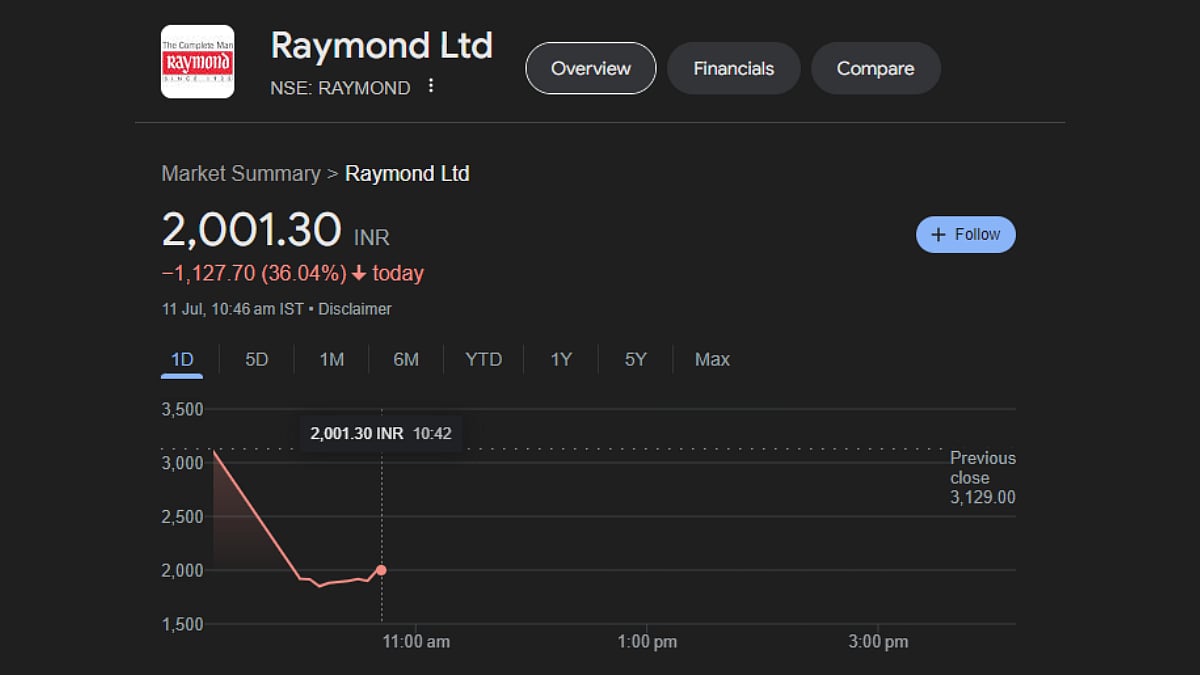Go back to Market Summary
The height and width of the screenshot is (675, 1200).
pyautogui.click(x=239, y=173)
